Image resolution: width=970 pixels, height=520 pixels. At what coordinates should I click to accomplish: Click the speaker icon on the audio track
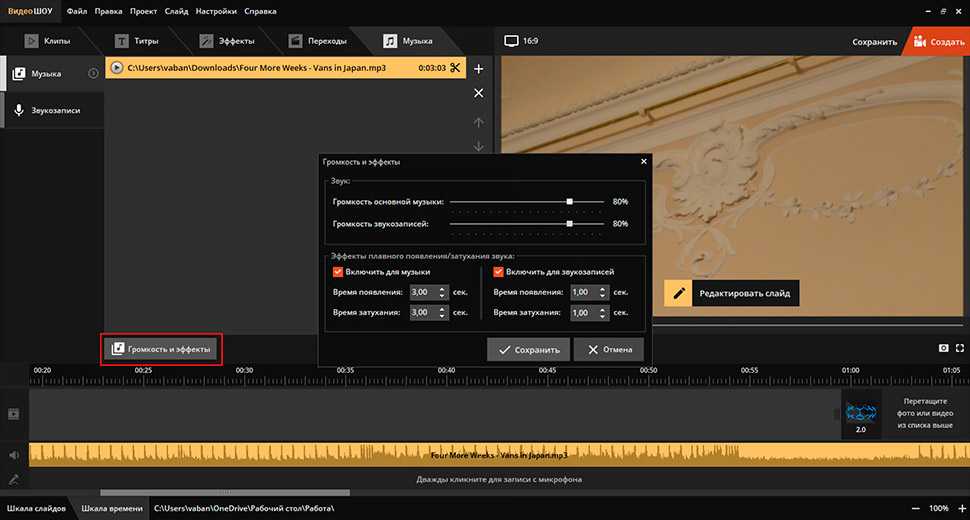pos(14,455)
